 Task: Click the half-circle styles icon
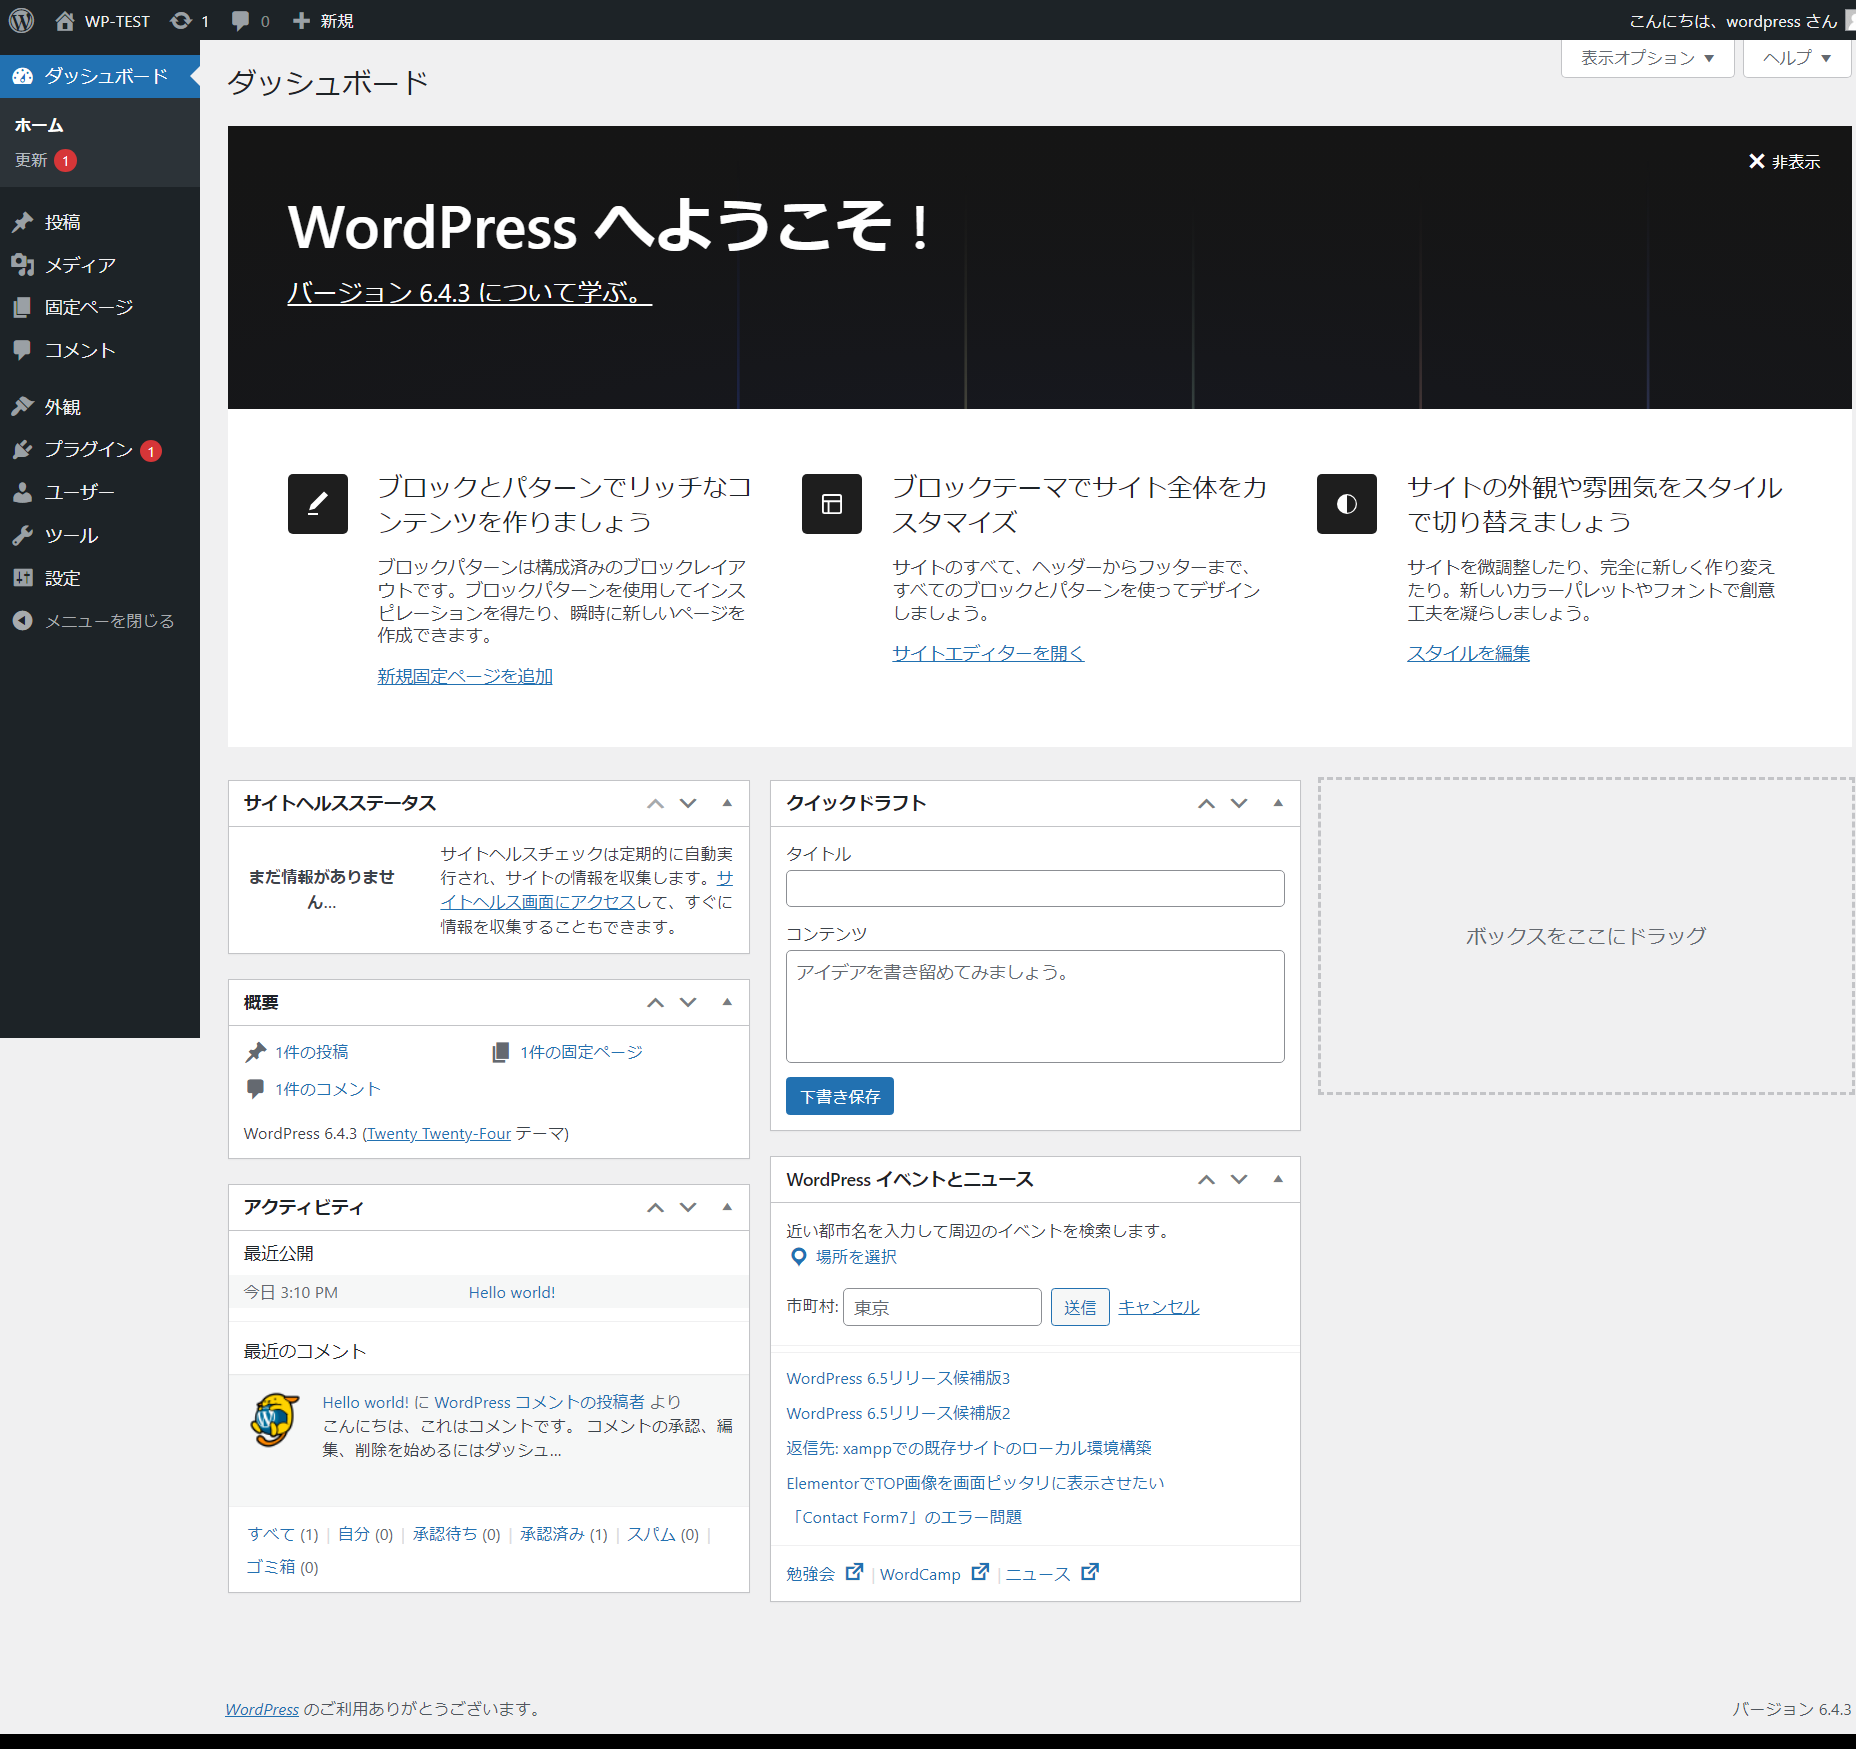click(1346, 504)
